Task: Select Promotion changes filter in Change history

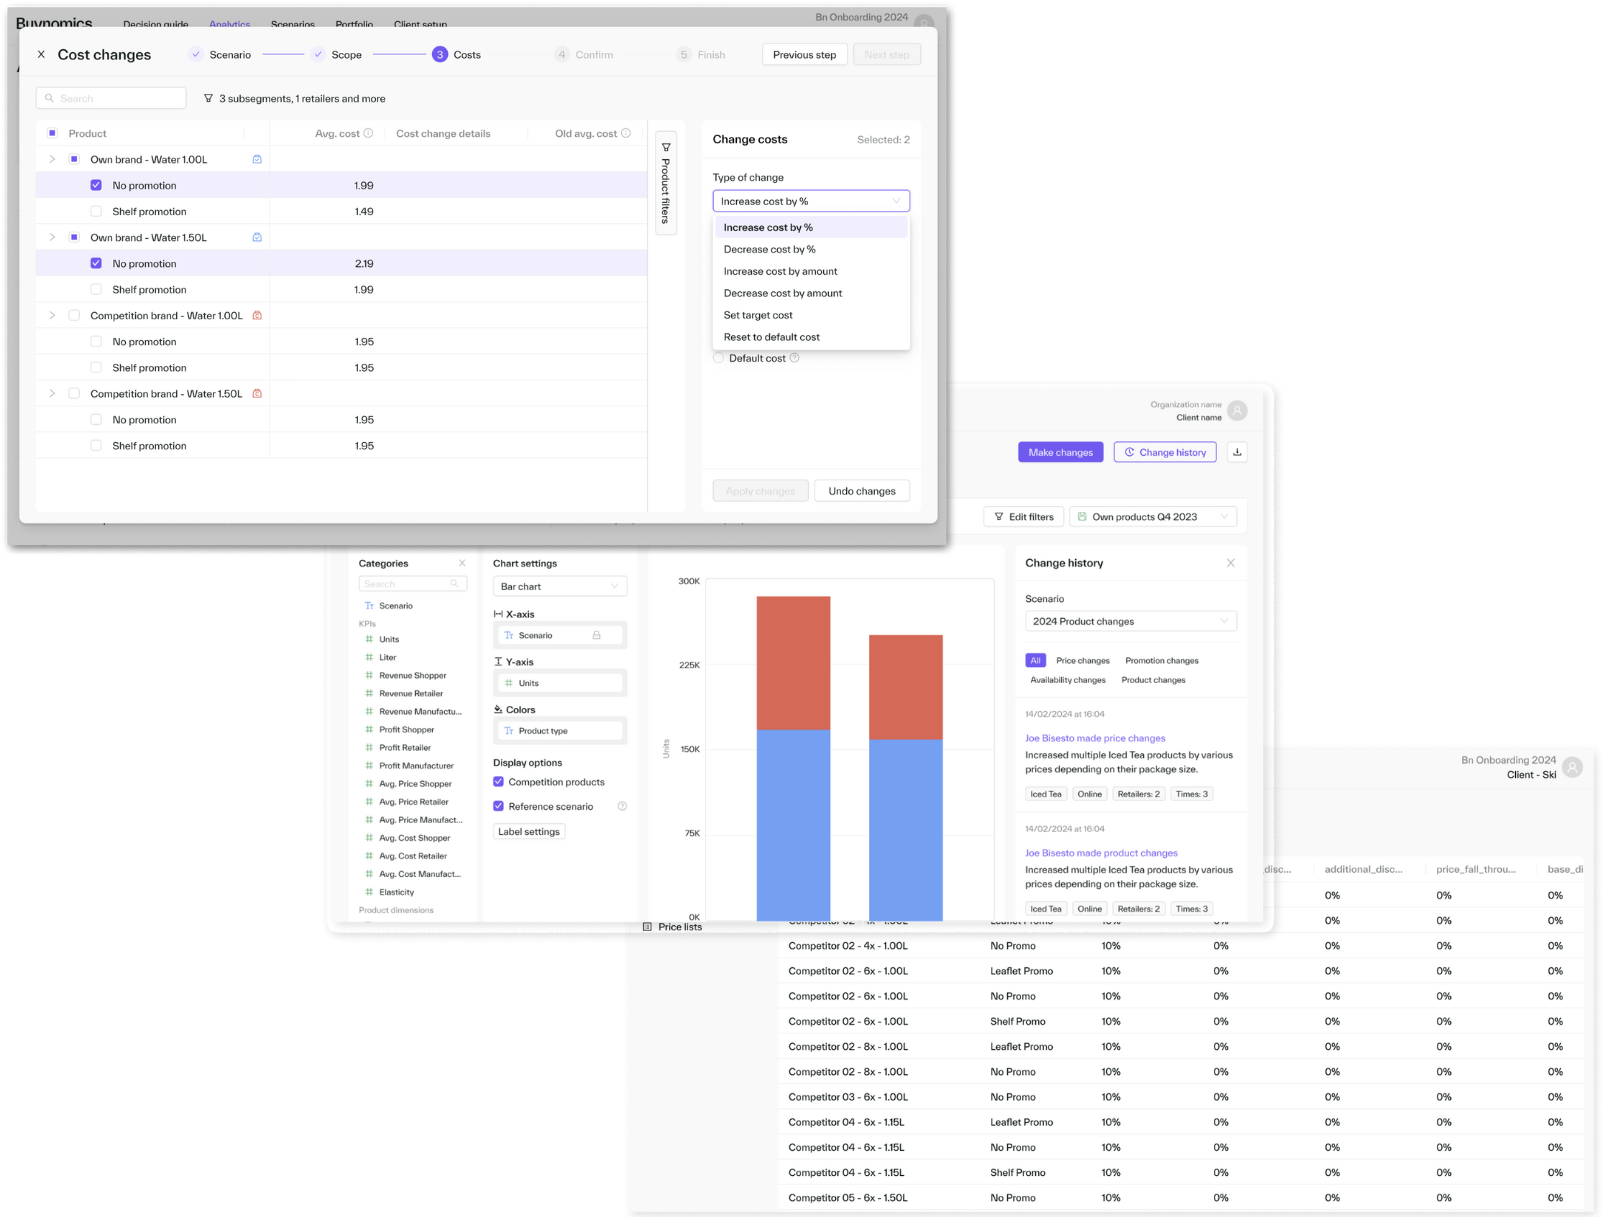Action: [1161, 660]
